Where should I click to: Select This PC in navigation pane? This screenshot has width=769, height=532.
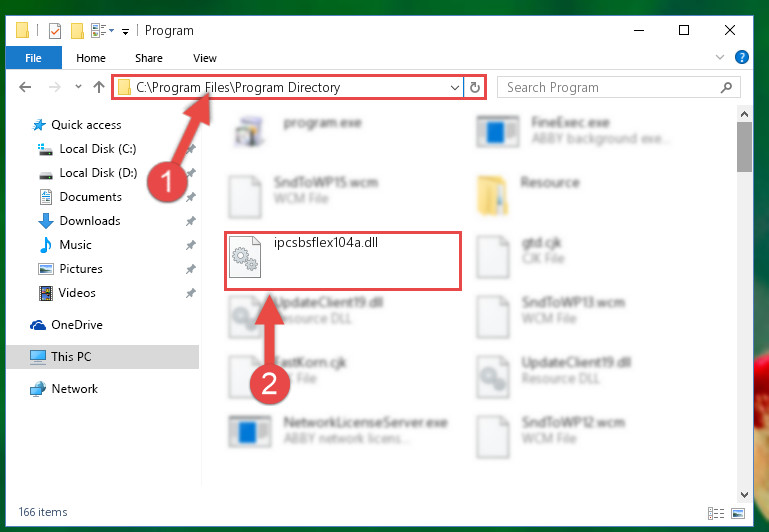[x=103, y=356]
